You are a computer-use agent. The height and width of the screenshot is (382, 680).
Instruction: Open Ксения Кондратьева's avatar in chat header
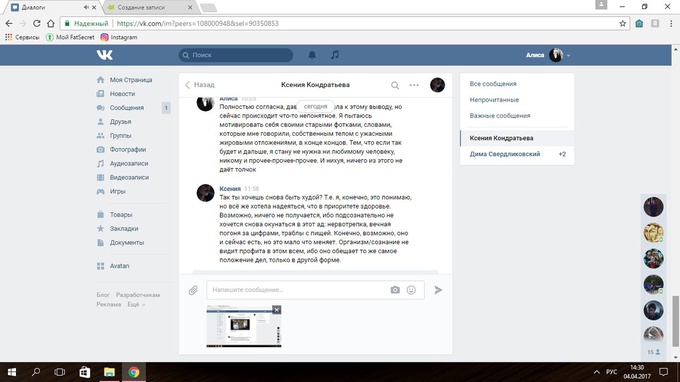(437, 85)
